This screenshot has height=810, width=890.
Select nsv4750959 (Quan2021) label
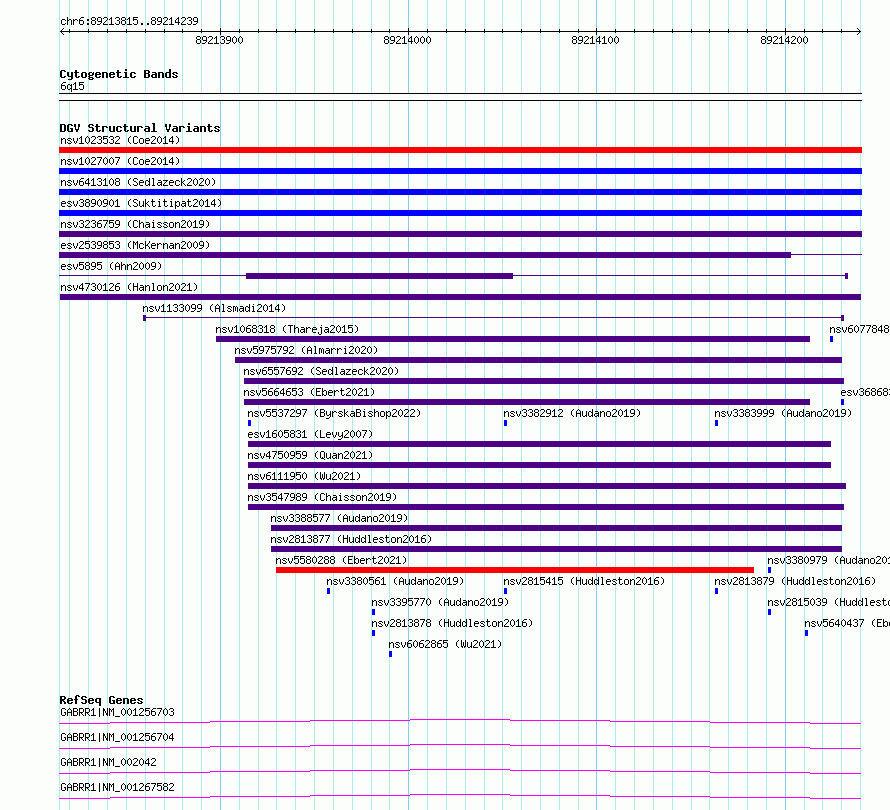(310, 455)
